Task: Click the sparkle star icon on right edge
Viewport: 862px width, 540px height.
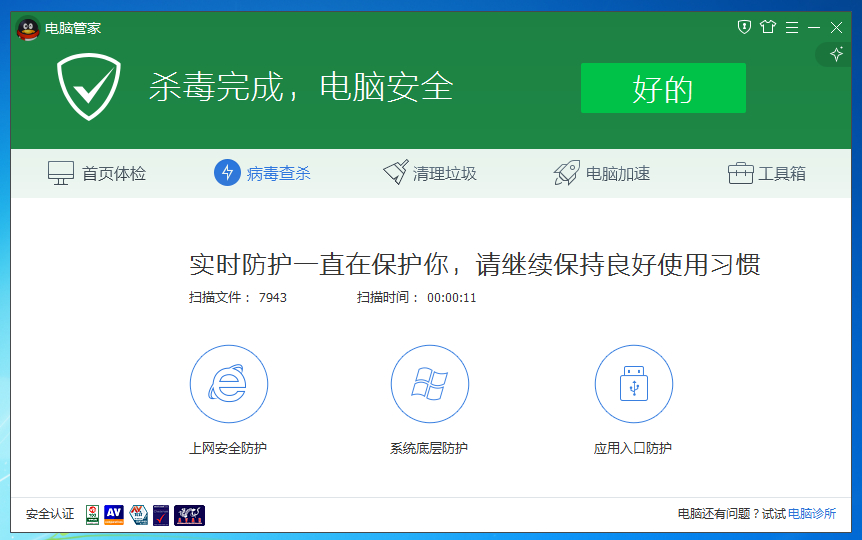Action: (836, 54)
